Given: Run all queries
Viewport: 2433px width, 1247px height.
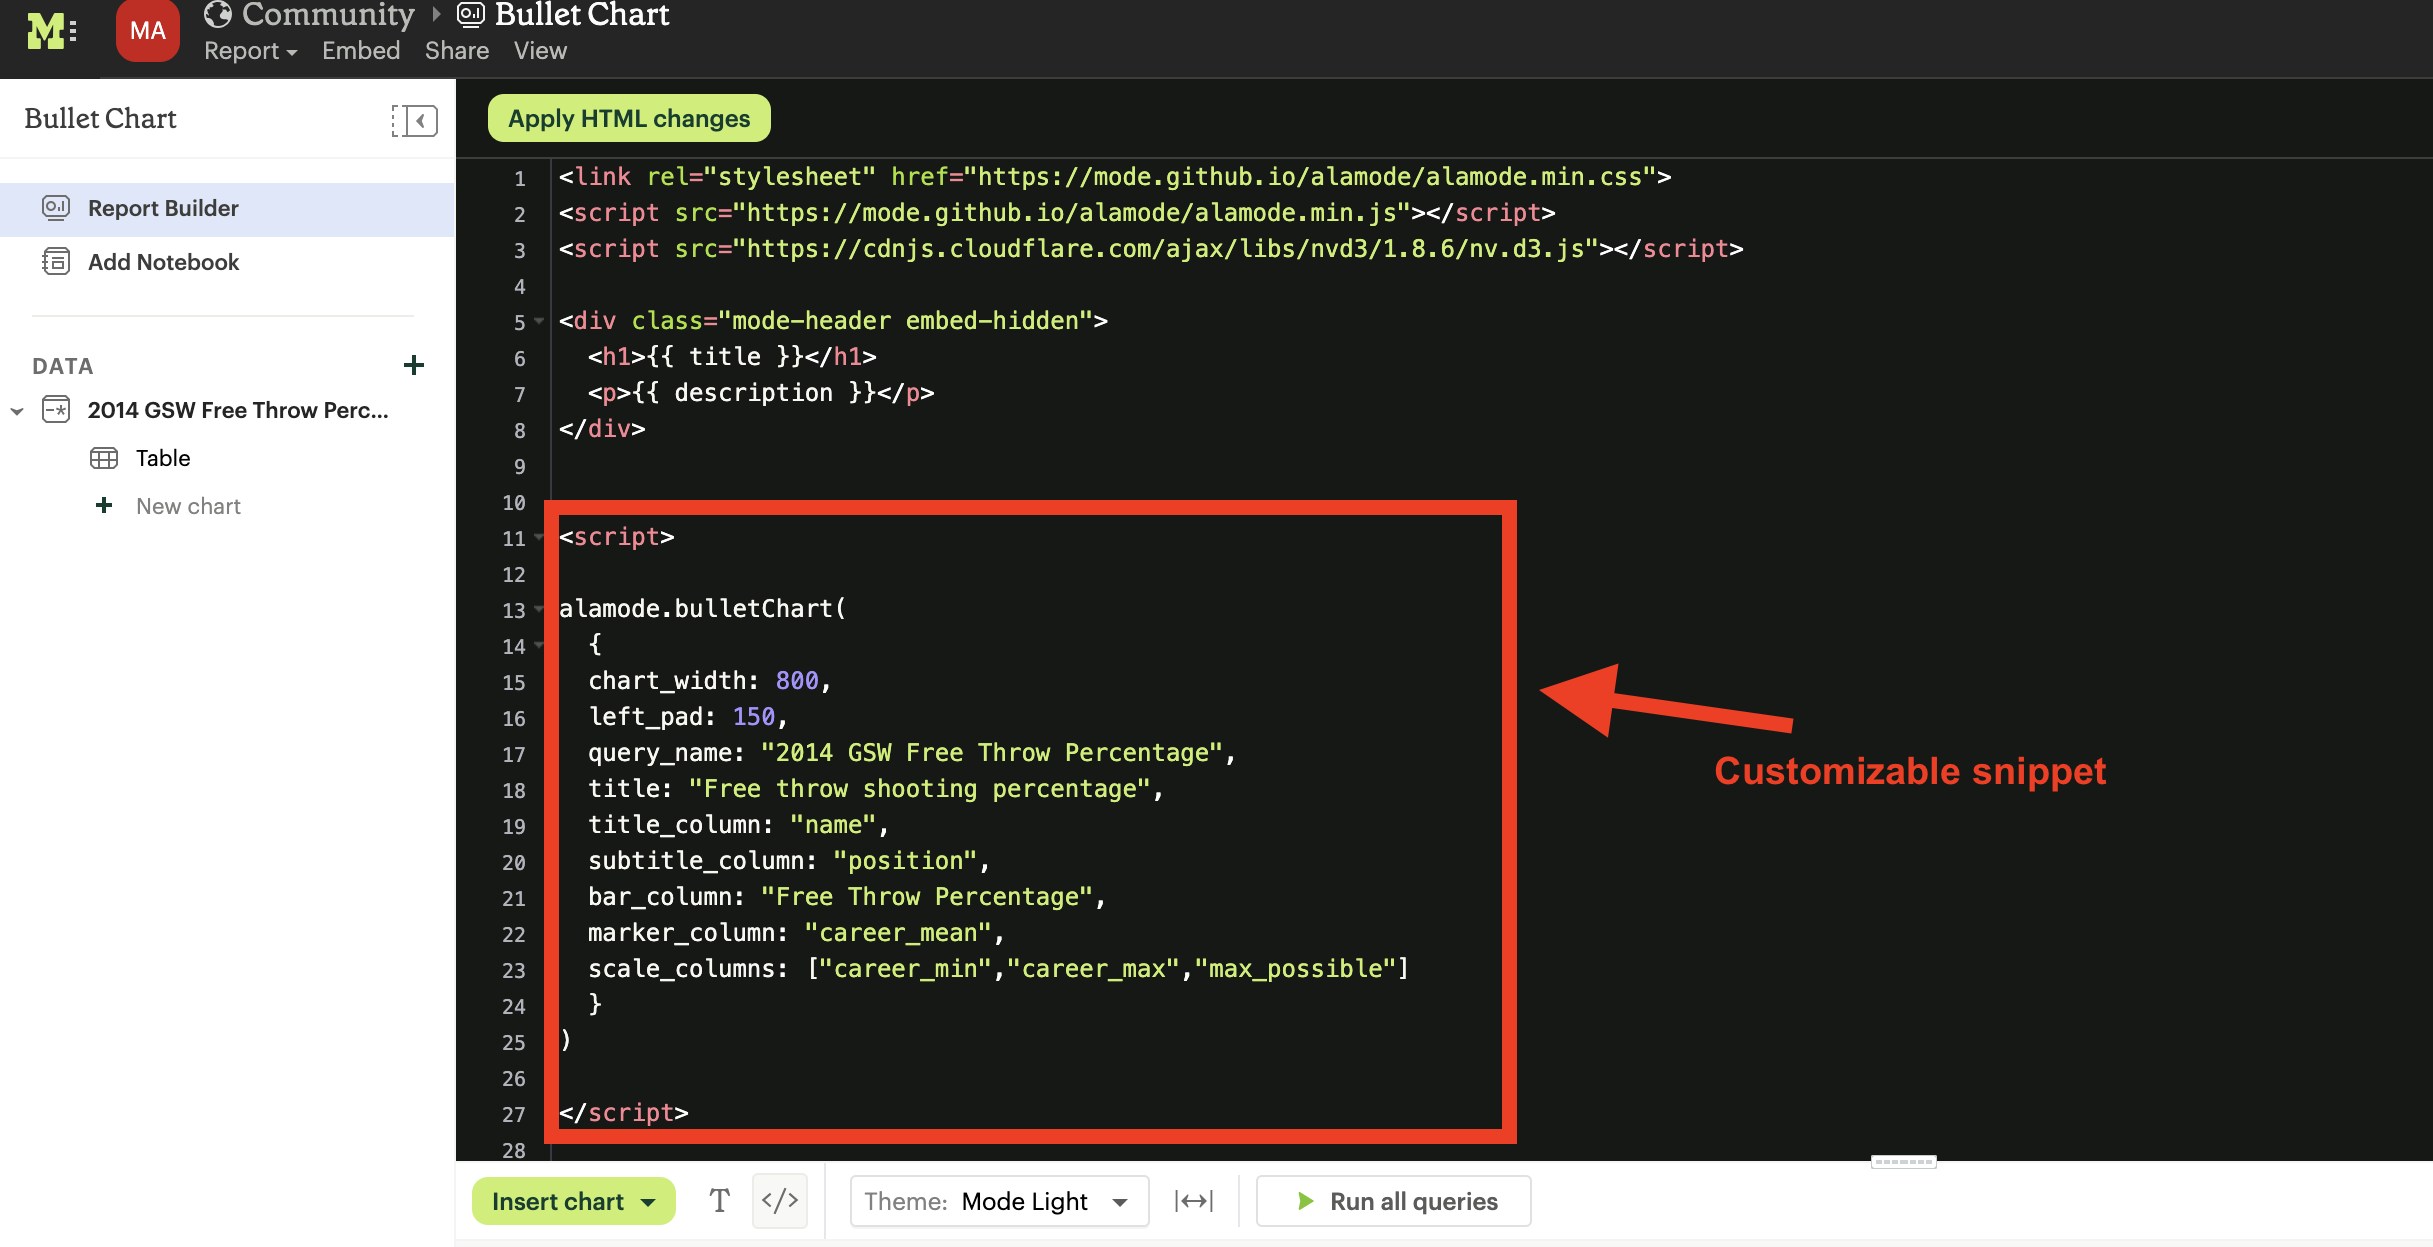Looking at the screenshot, I should 1394,1201.
